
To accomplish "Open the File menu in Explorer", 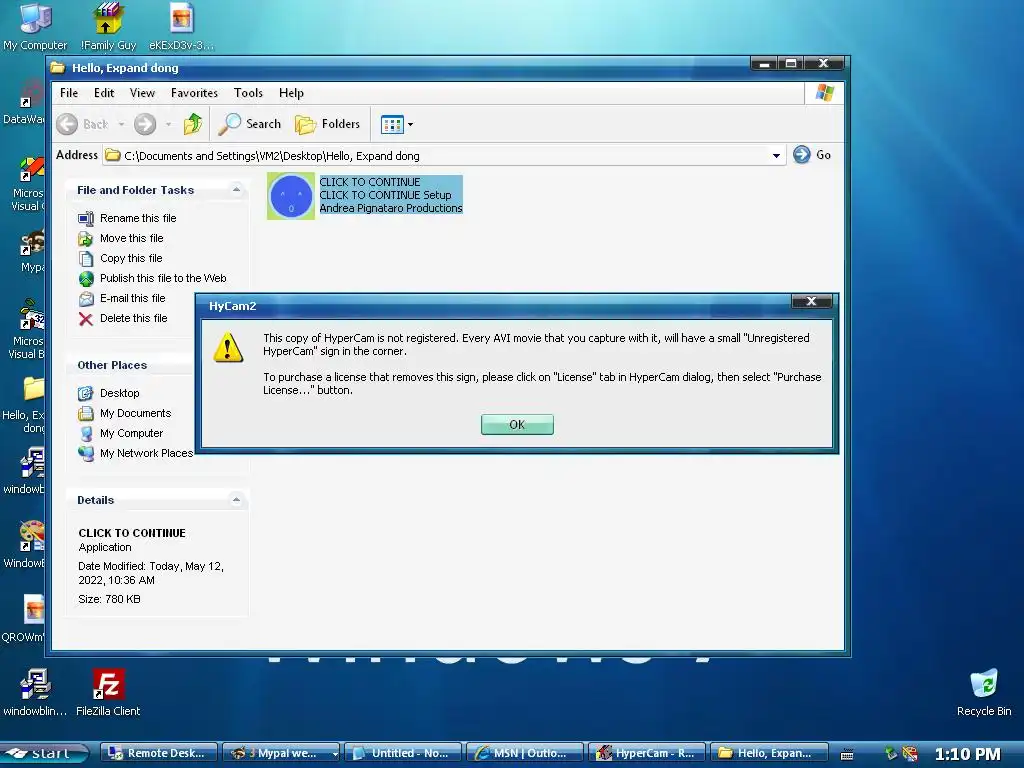I will (x=69, y=93).
